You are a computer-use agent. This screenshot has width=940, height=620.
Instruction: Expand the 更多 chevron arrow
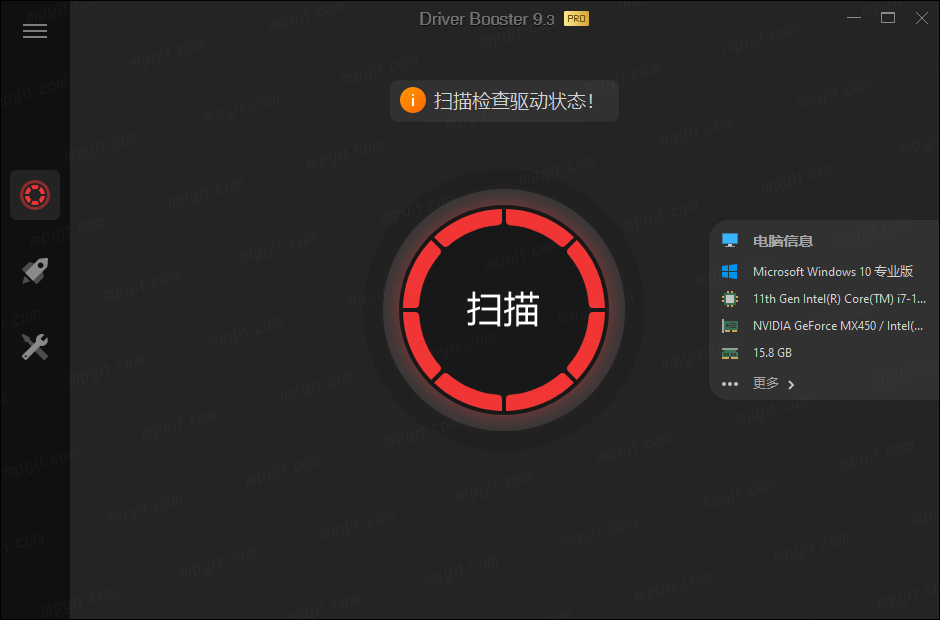791,384
